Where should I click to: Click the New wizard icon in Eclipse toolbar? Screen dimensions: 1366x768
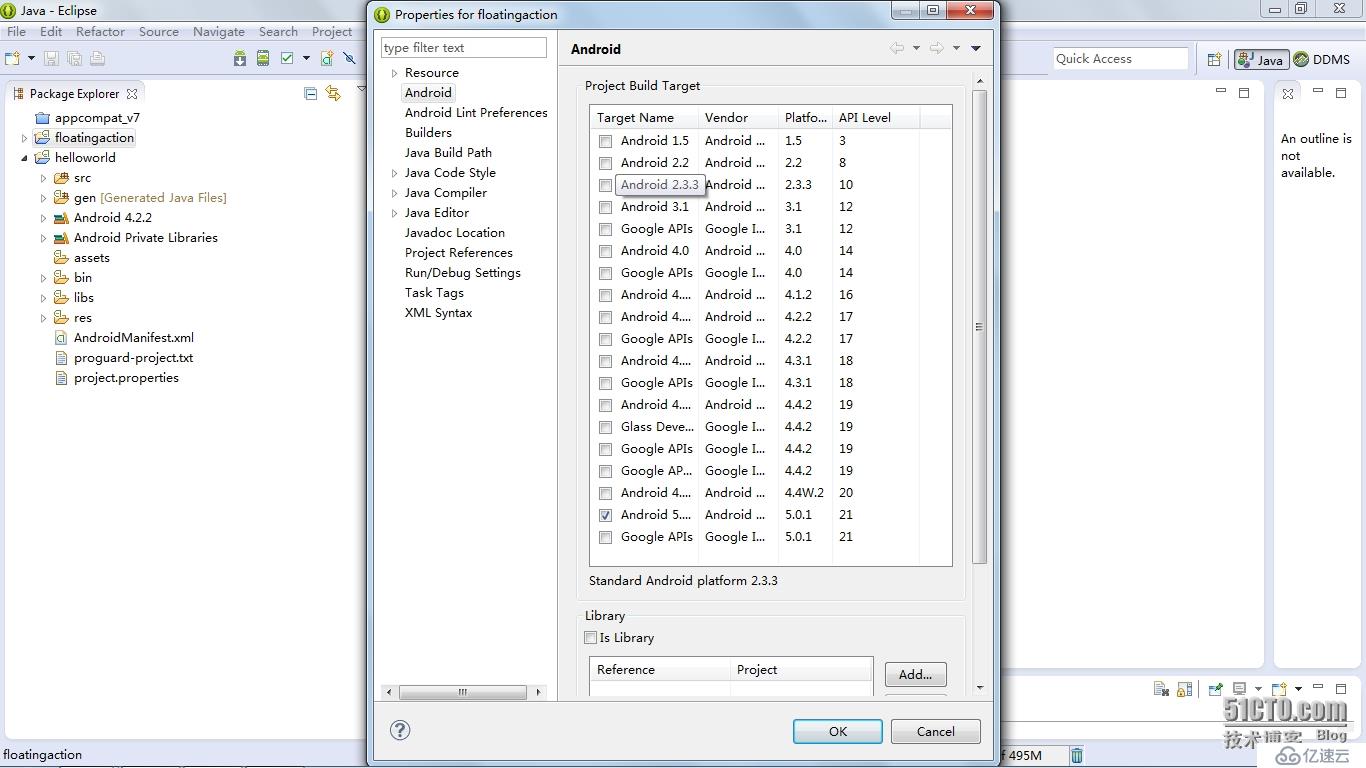13,59
